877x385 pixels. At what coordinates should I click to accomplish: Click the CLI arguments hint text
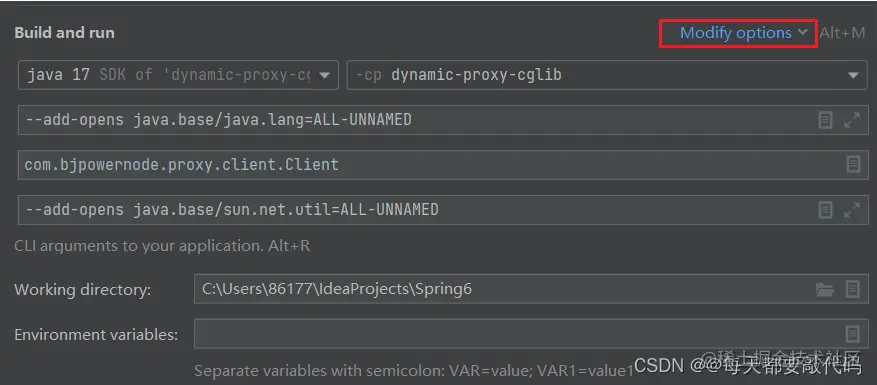tap(162, 246)
